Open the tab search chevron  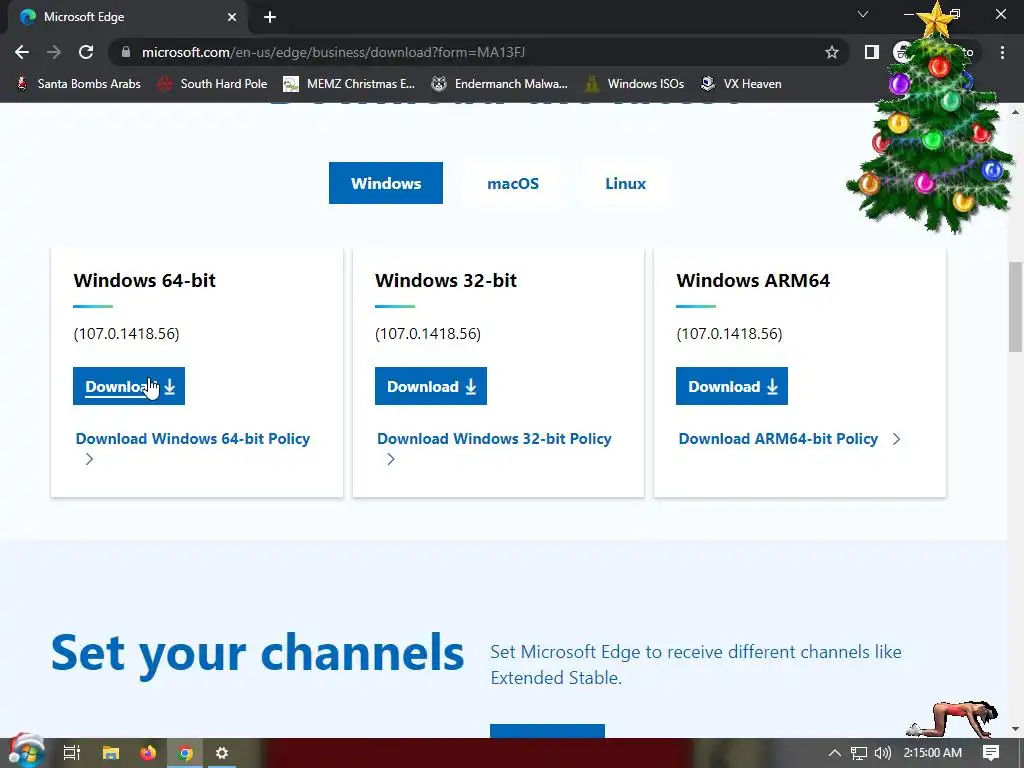863,14
